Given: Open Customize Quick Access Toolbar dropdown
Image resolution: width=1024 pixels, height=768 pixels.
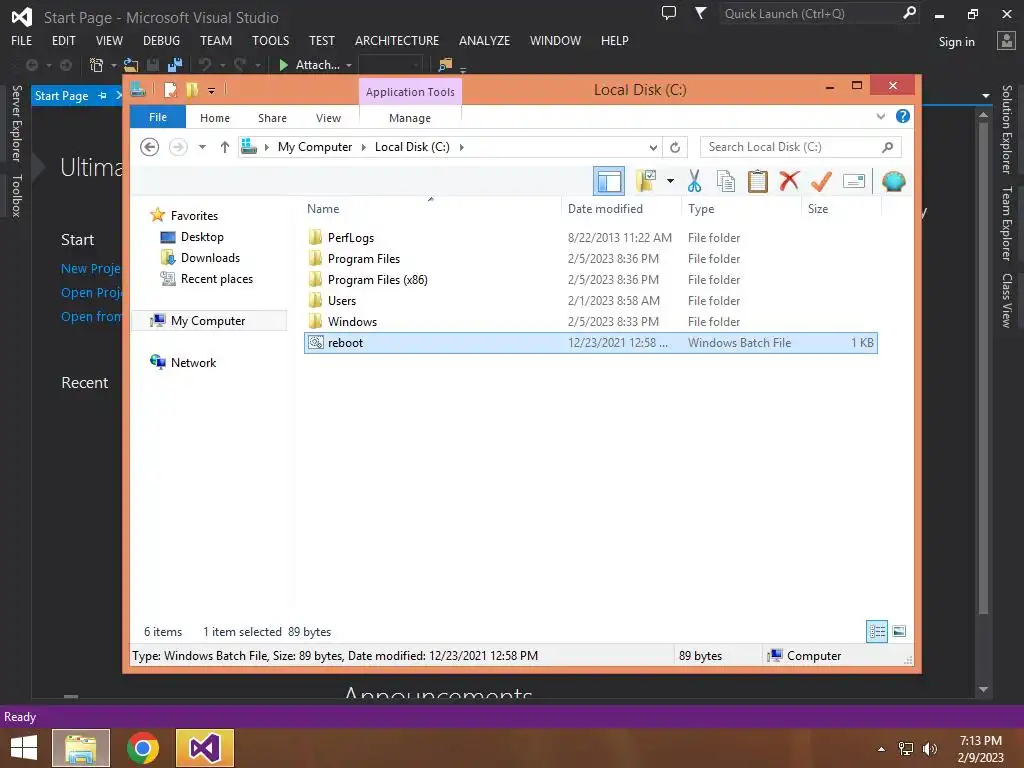Looking at the screenshot, I should (x=212, y=91).
